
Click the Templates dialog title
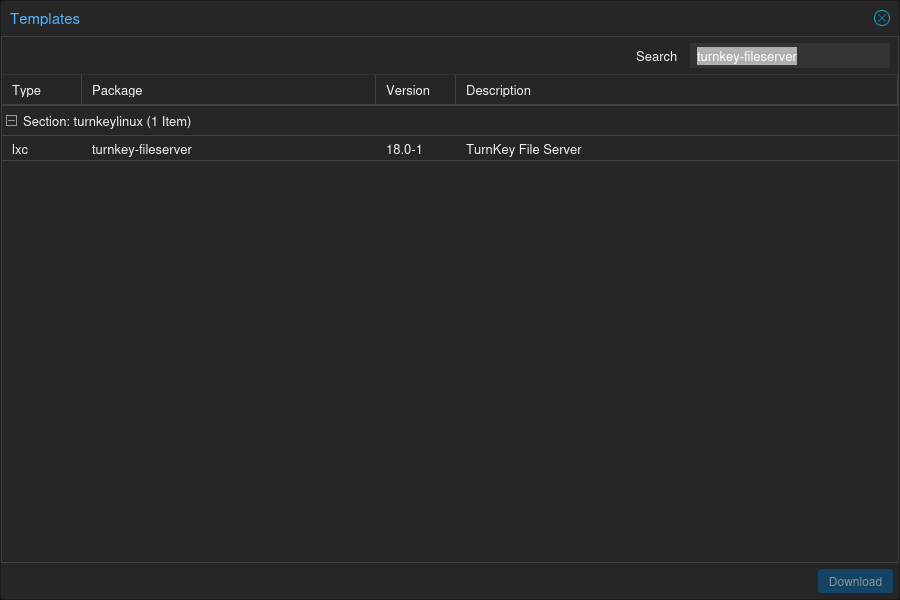pos(45,19)
